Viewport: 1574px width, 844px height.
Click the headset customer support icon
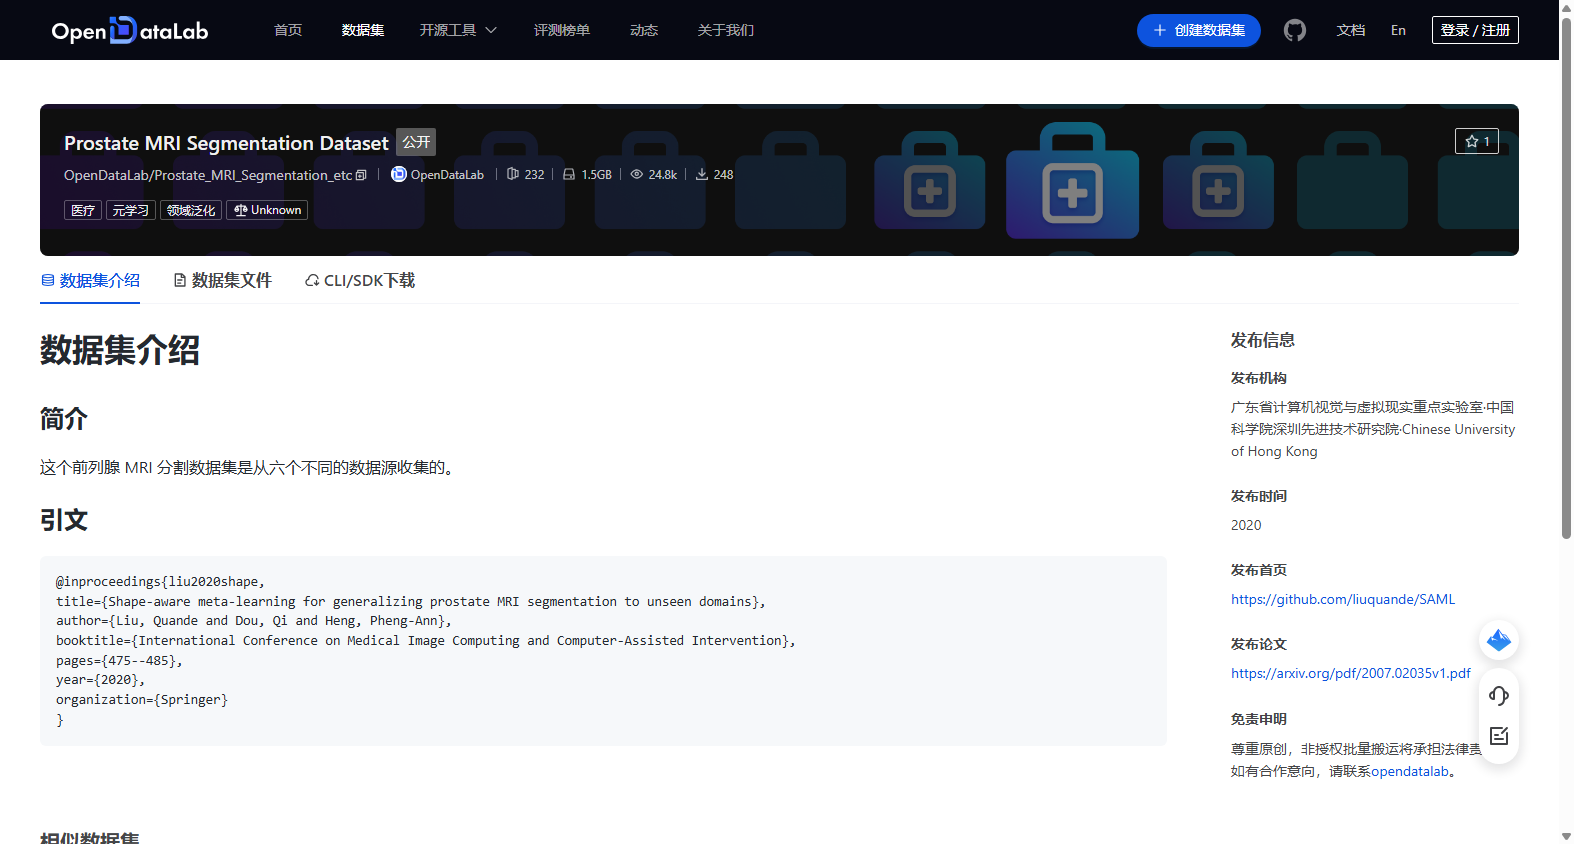[x=1498, y=695]
